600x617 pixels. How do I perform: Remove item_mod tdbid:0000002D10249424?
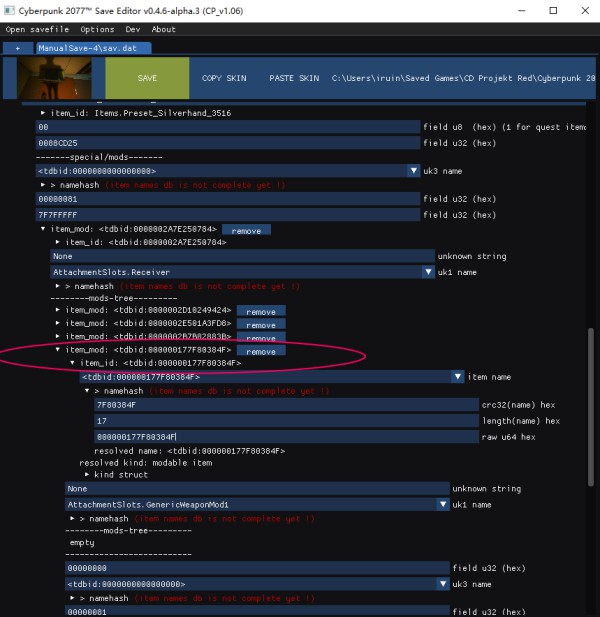tap(260, 311)
